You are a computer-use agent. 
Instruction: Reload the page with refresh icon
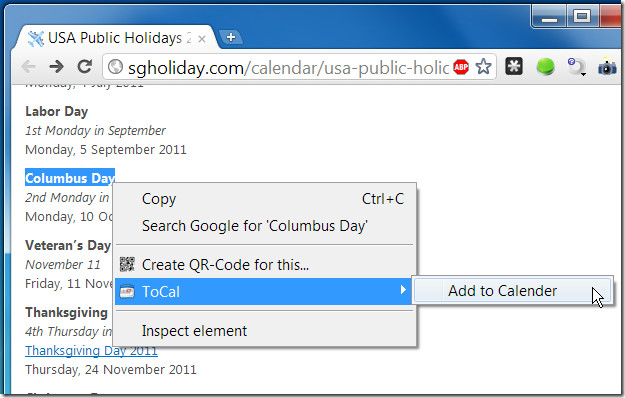pyautogui.click(x=85, y=67)
